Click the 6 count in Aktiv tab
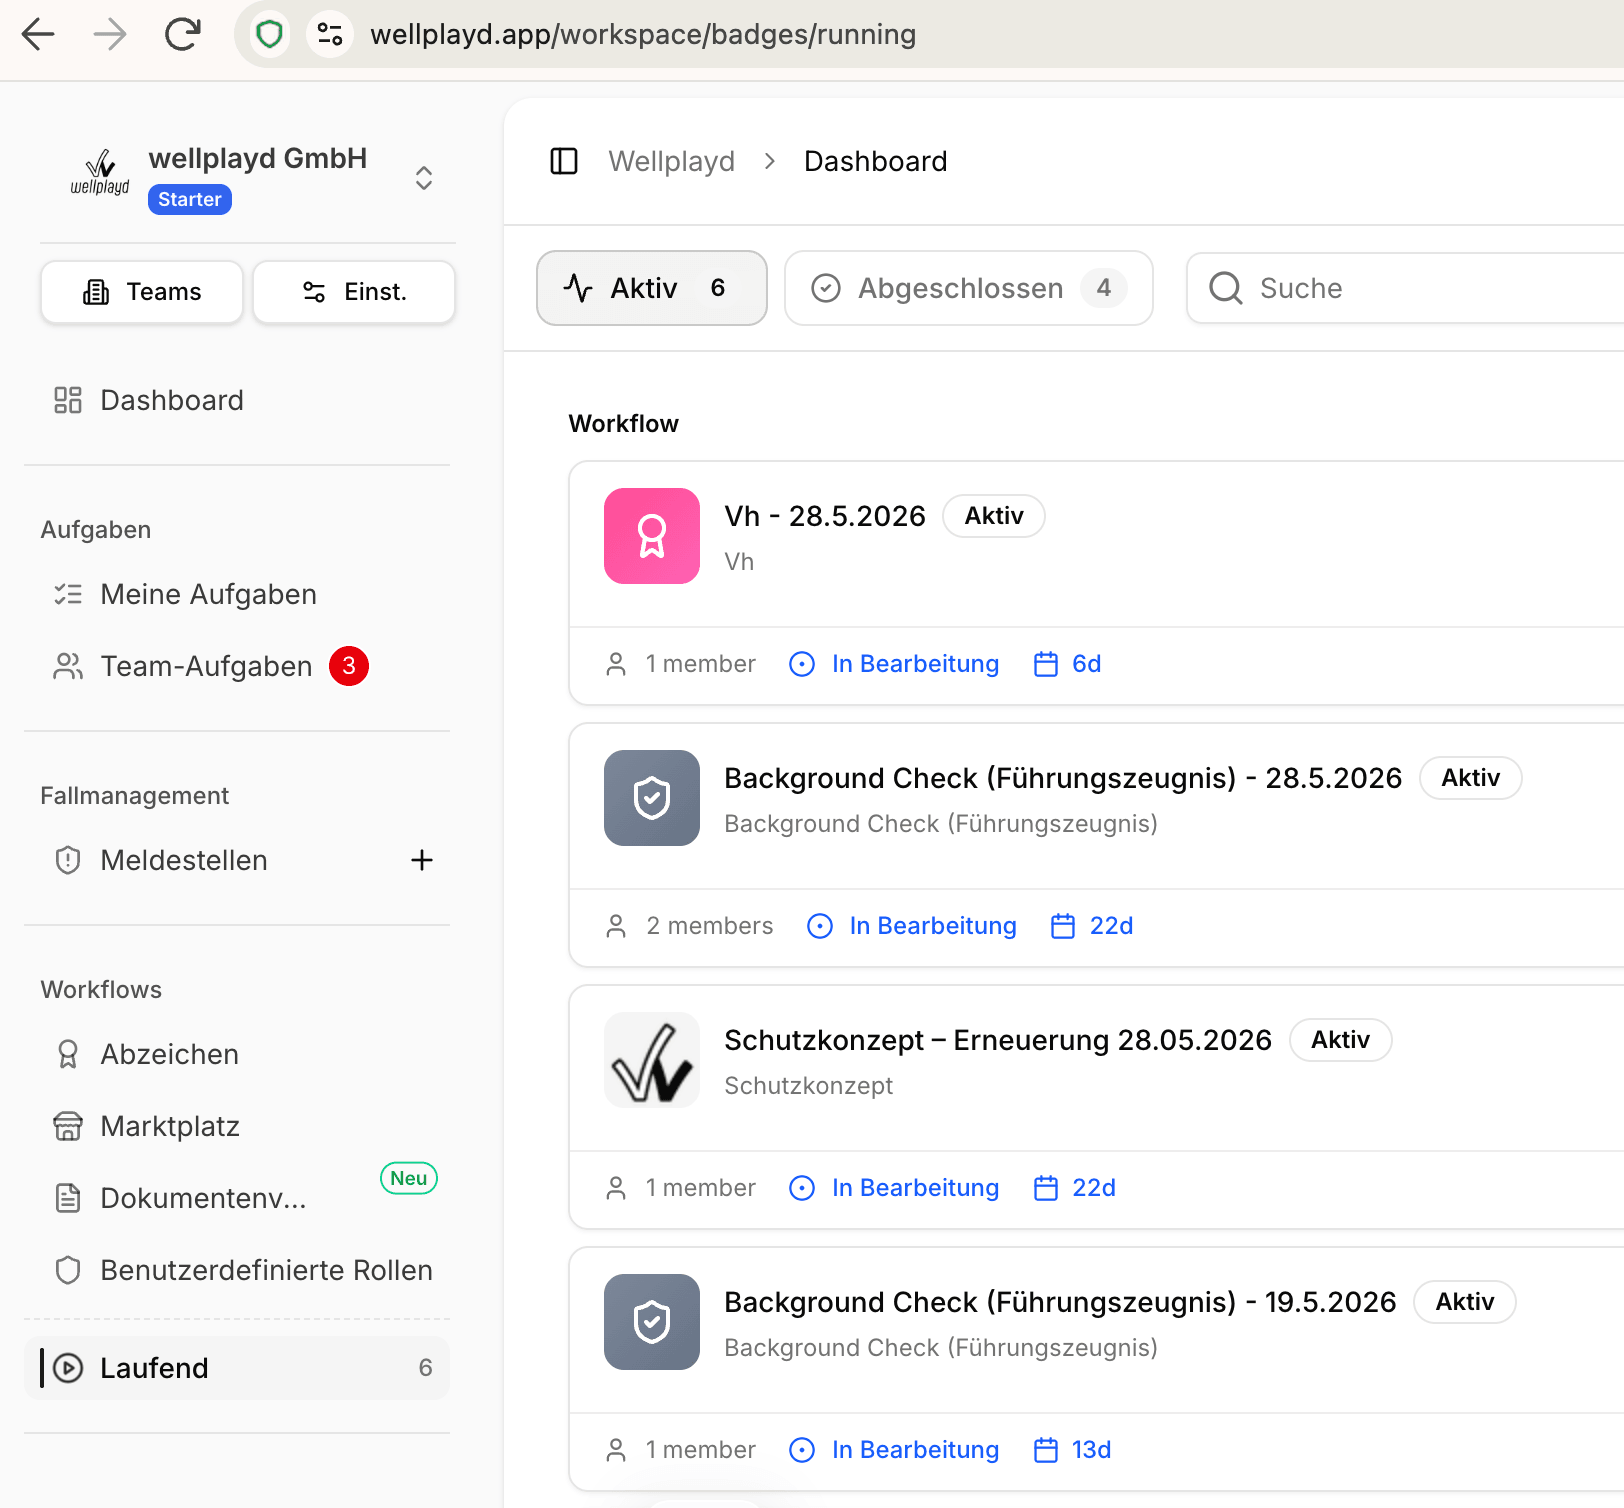 tap(718, 288)
